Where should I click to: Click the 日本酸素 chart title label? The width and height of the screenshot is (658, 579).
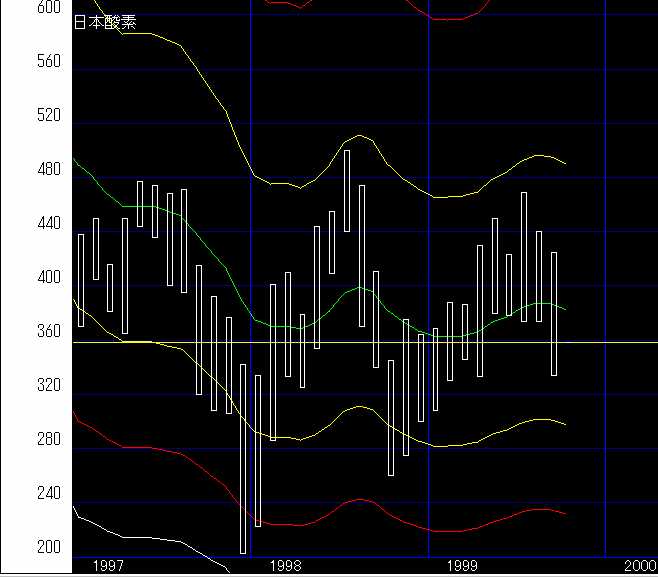(x=105, y=24)
